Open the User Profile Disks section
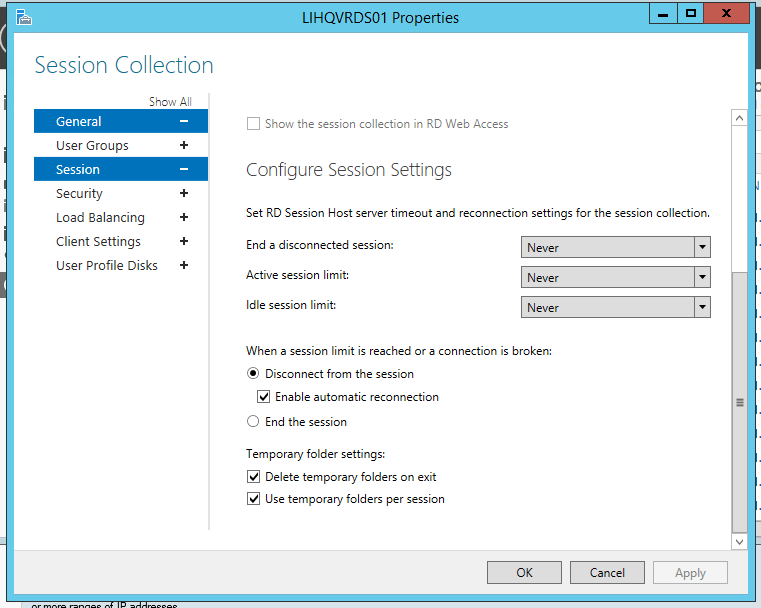The image size is (761, 608). click(x=121, y=265)
